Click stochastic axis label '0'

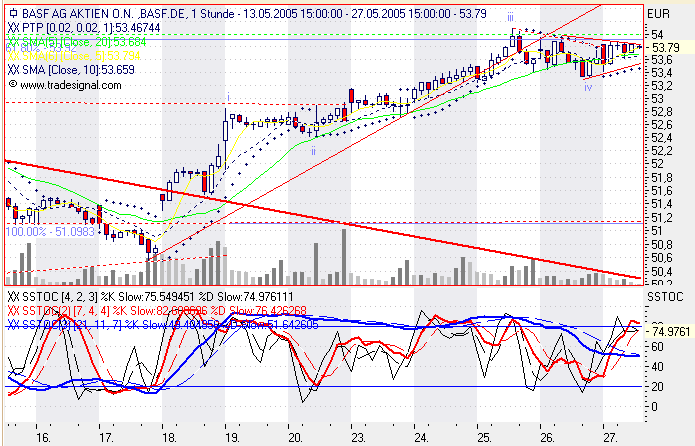[655, 407]
